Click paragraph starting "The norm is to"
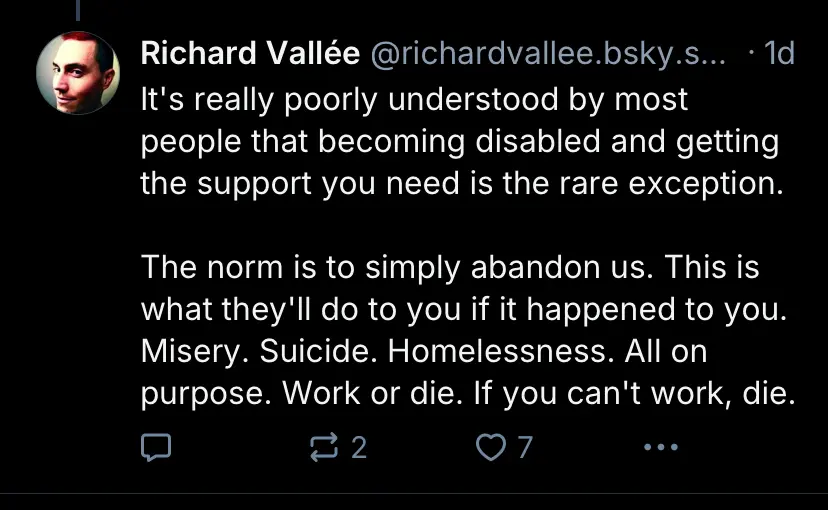This screenshot has height=510, width=828. coord(468,330)
